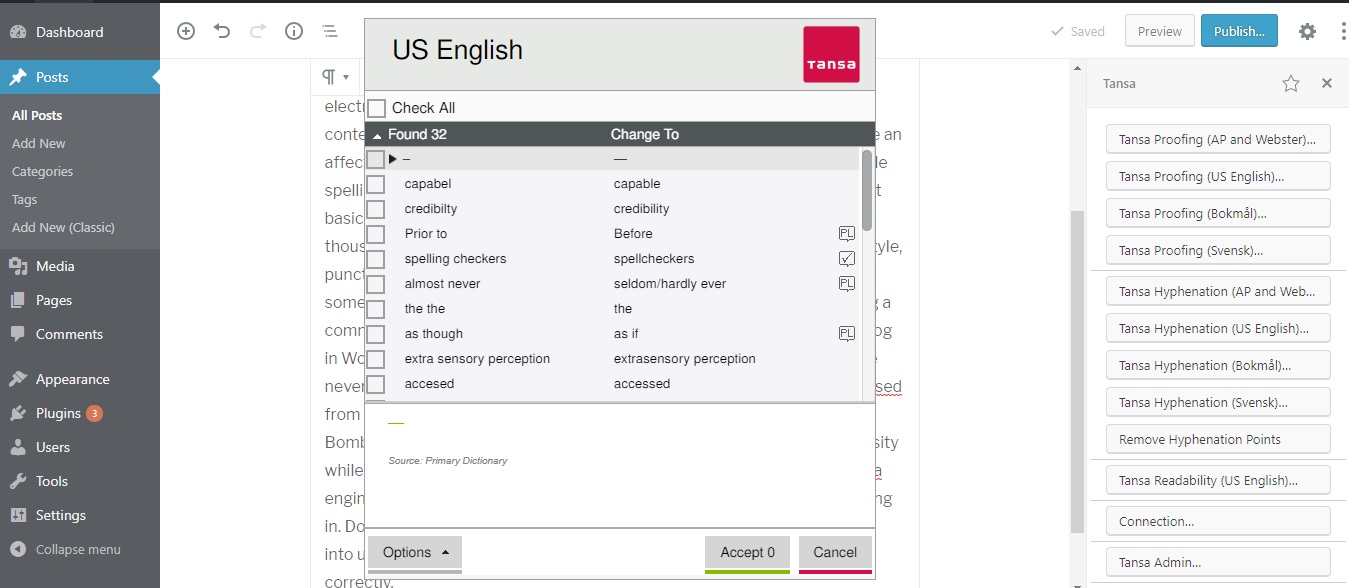Image resolution: width=1349 pixels, height=588 pixels.
Task: Click Remove Hyphenation Points button
Action: (x=1218, y=439)
